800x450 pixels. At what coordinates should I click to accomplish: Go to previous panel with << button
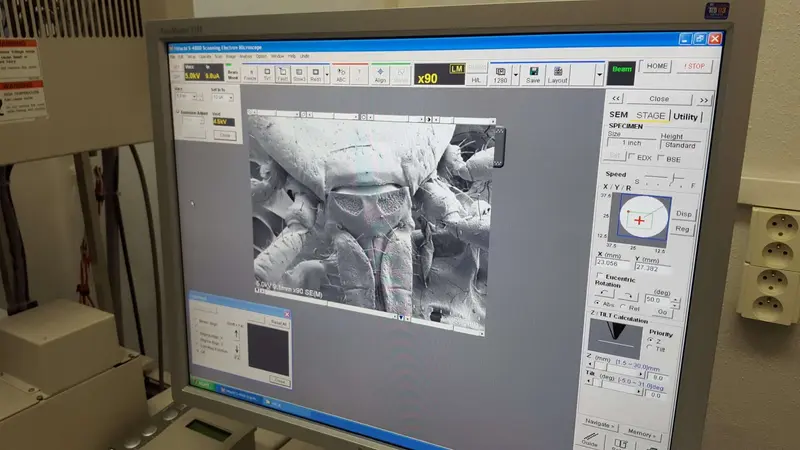click(616, 98)
